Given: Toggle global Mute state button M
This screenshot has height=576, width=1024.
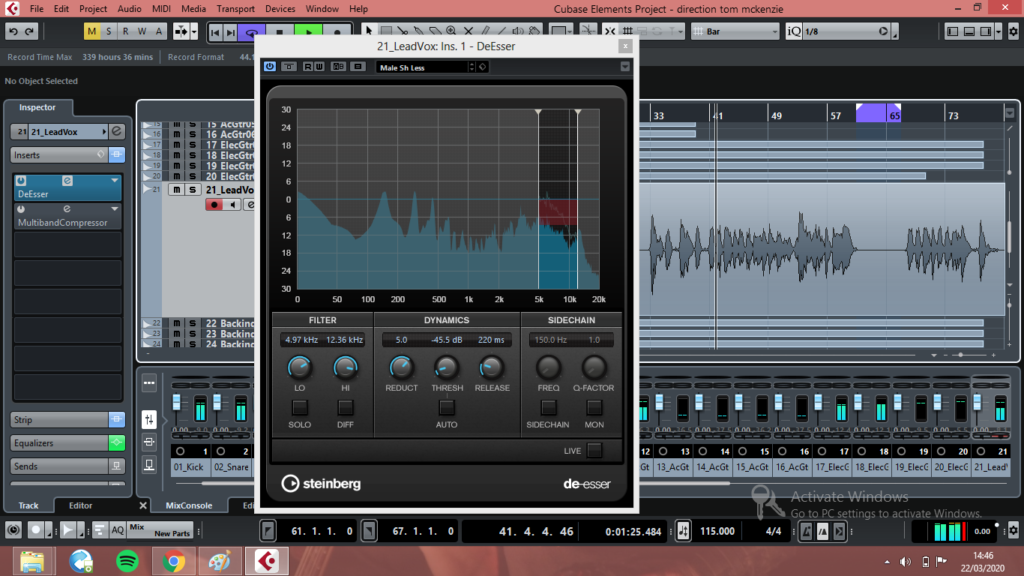Looking at the screenshot, I should [91, 31].
